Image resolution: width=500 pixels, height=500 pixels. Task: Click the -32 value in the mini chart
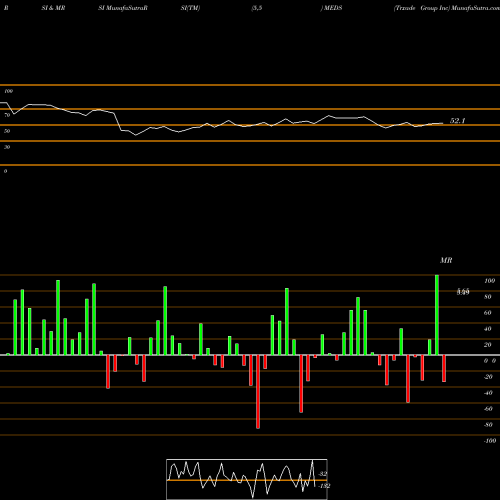pyautogui.click(x=323, y=474)
